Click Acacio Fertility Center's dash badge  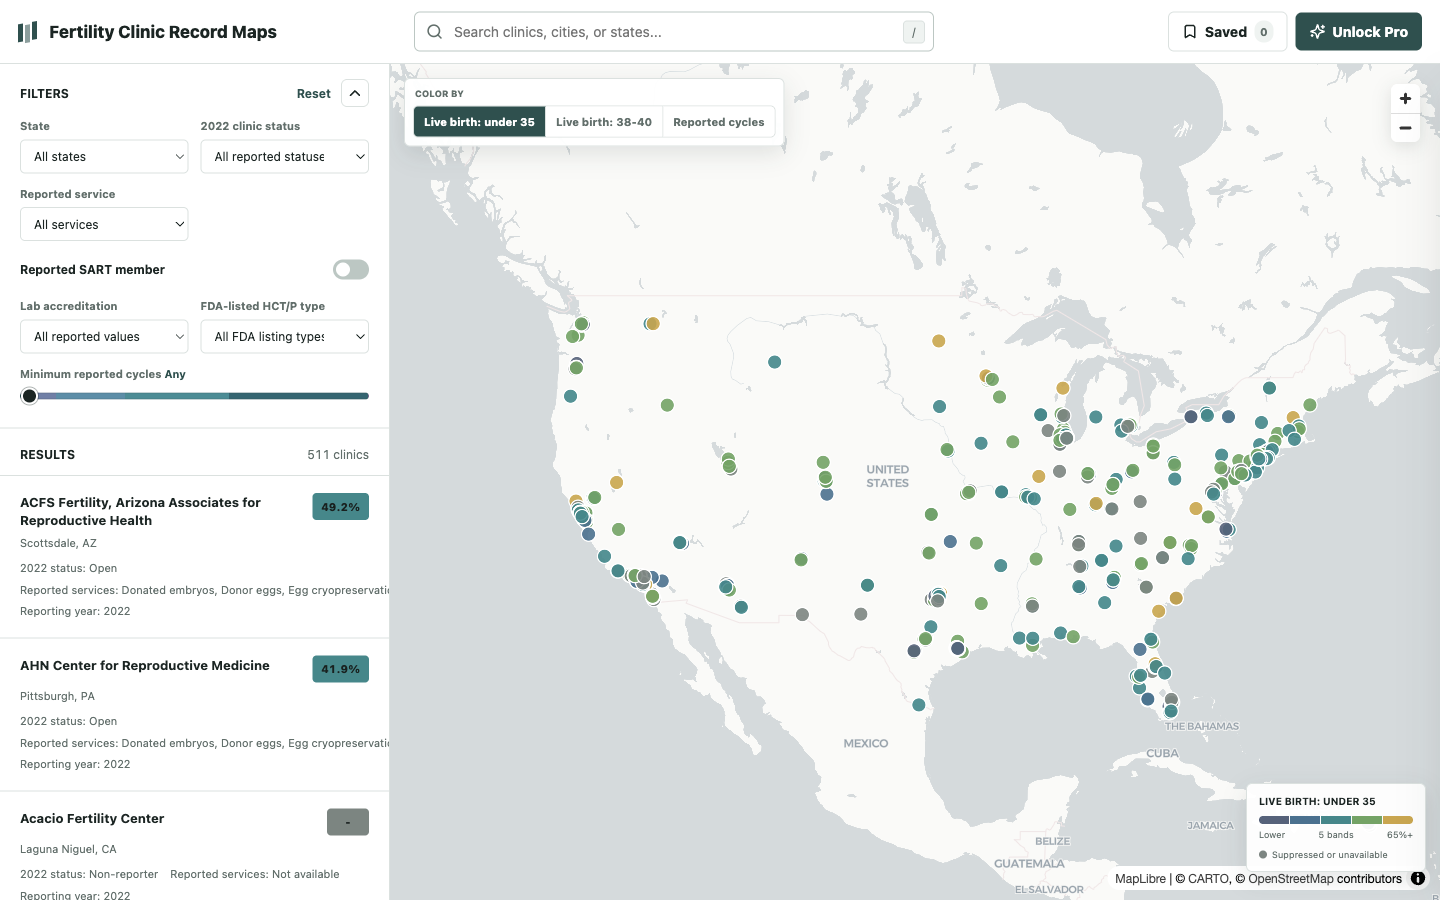(348, 822)
